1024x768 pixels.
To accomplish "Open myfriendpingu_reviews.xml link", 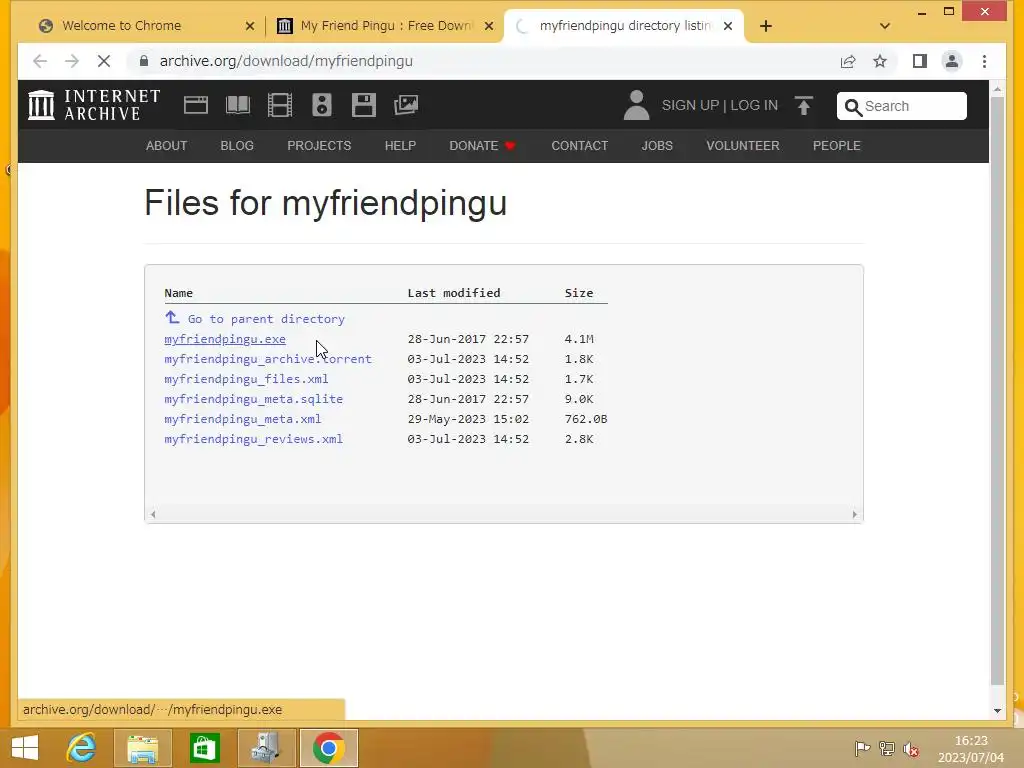I will [x=253, y=439].
